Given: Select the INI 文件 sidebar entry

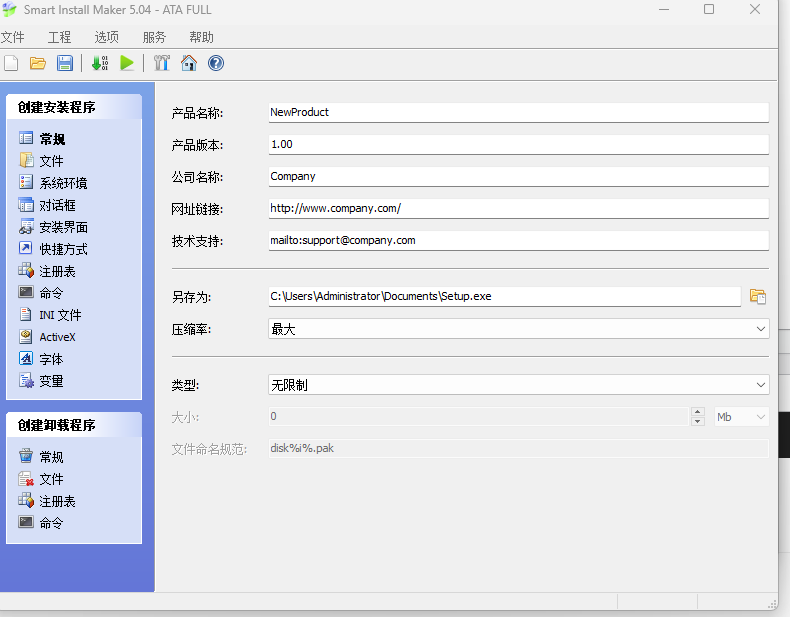Looking at the screenshot, I should click(x=60, y=315).
